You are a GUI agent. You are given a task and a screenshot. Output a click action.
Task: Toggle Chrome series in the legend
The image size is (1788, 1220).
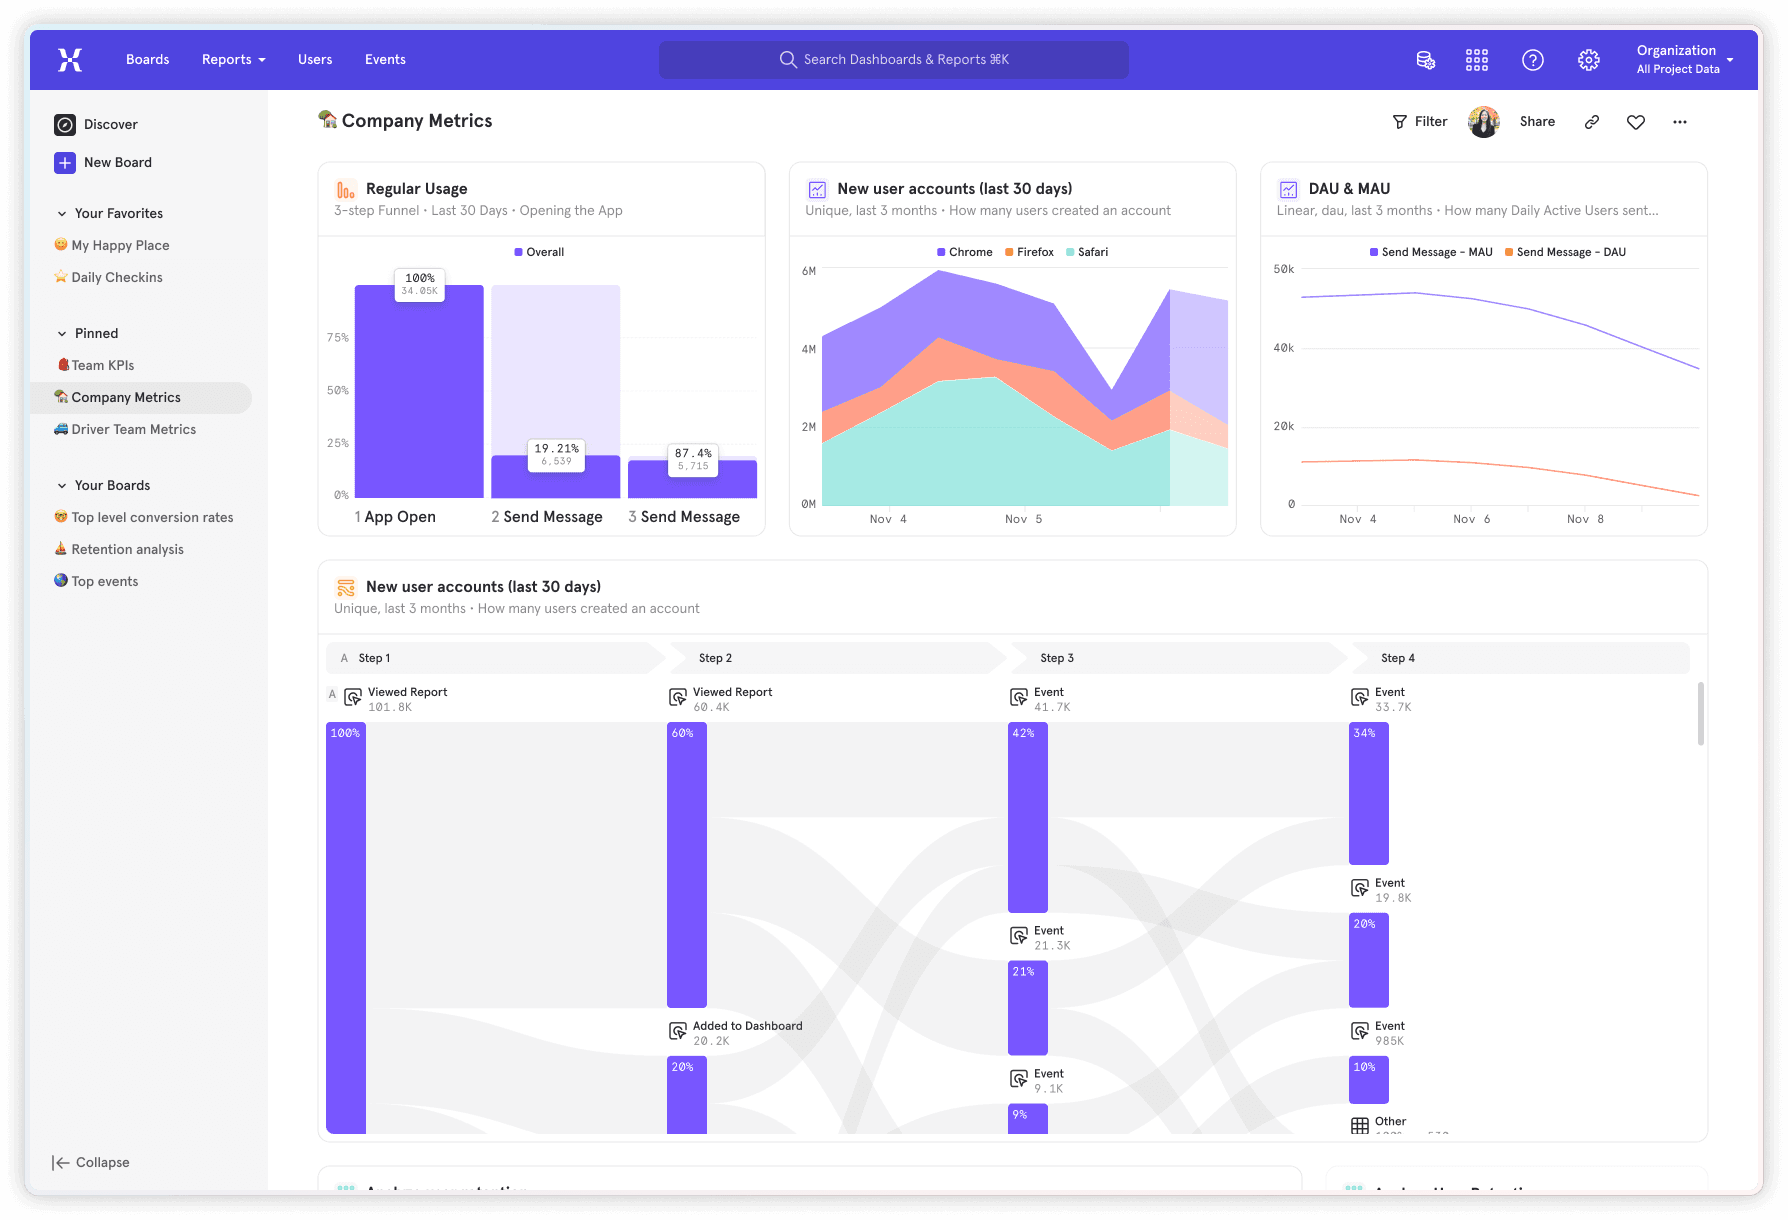click(x=964, y=252)
